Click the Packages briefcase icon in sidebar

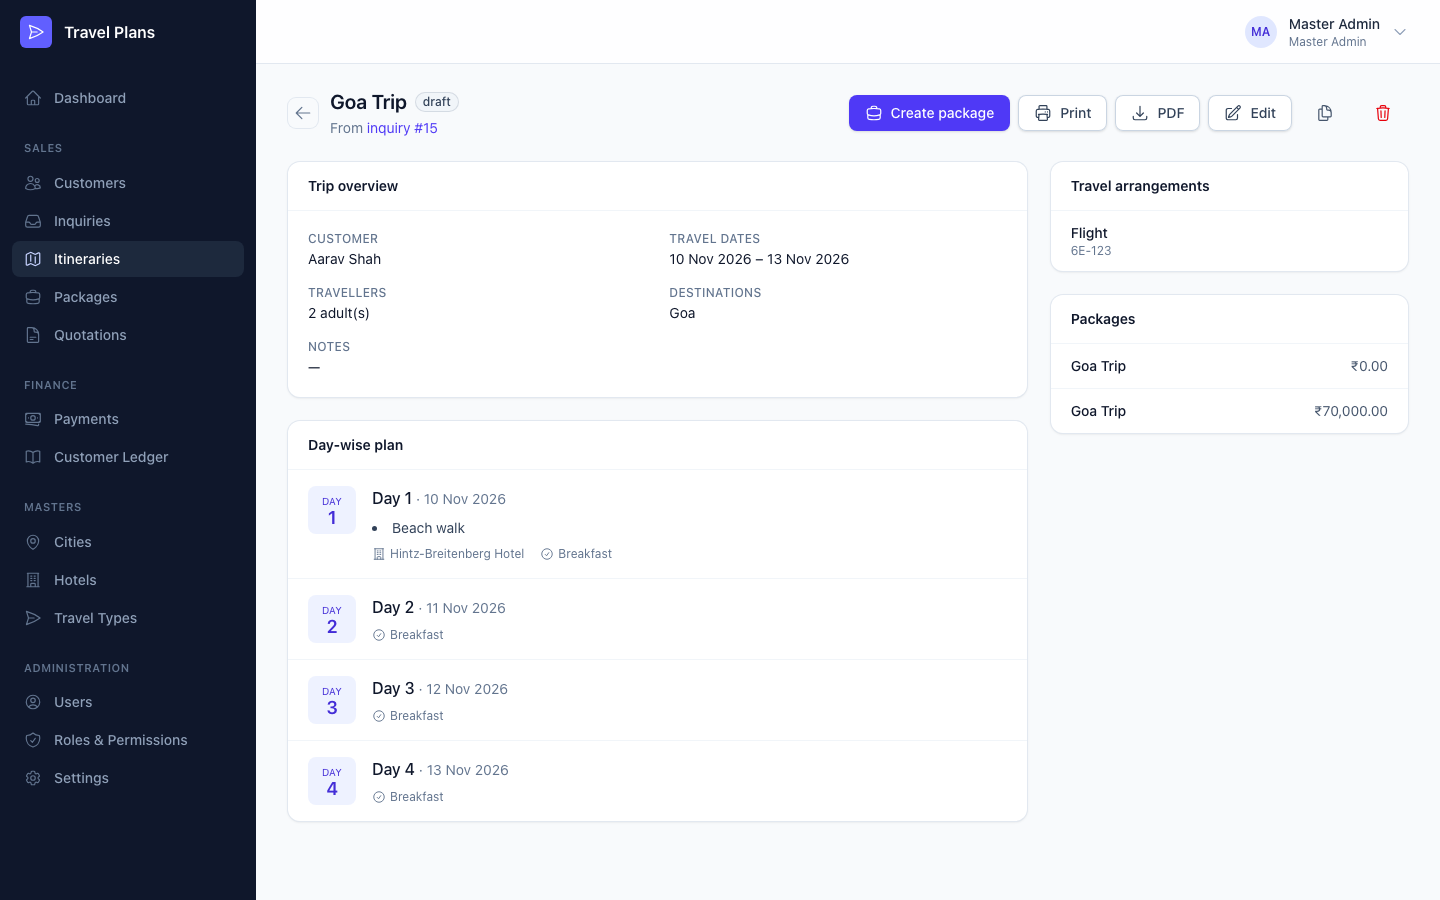(x=33, y=297)
